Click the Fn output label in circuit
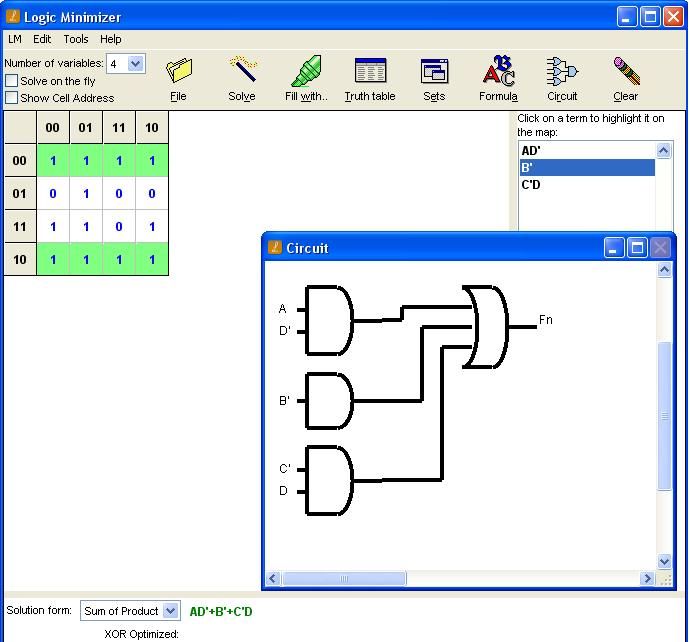The height and width of the screenshot is (642, 690). (x=546, y=319)
